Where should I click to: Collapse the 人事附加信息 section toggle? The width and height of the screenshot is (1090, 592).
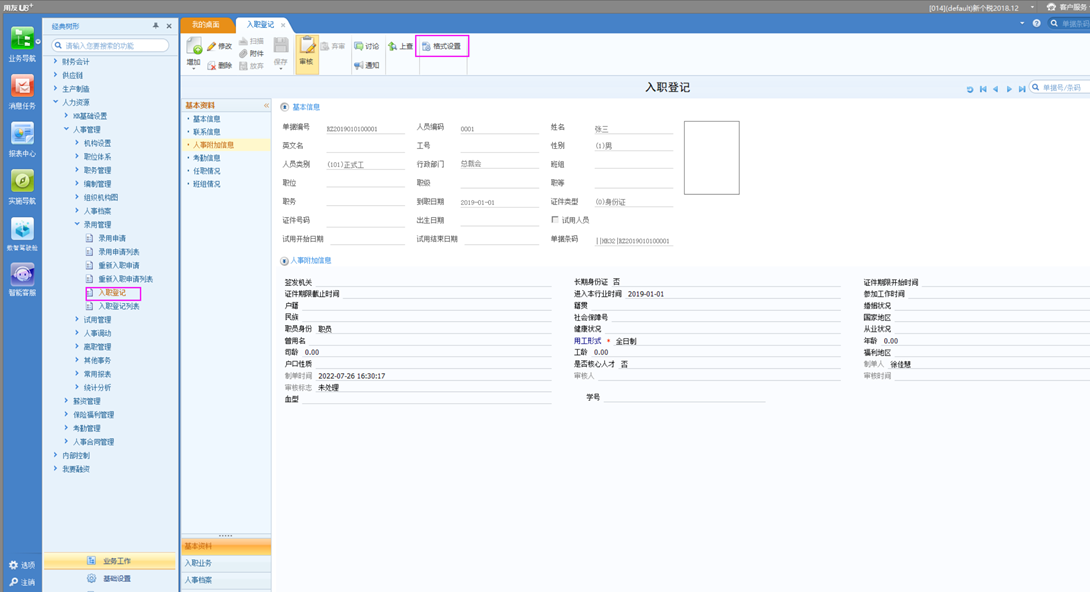[284, 261]
